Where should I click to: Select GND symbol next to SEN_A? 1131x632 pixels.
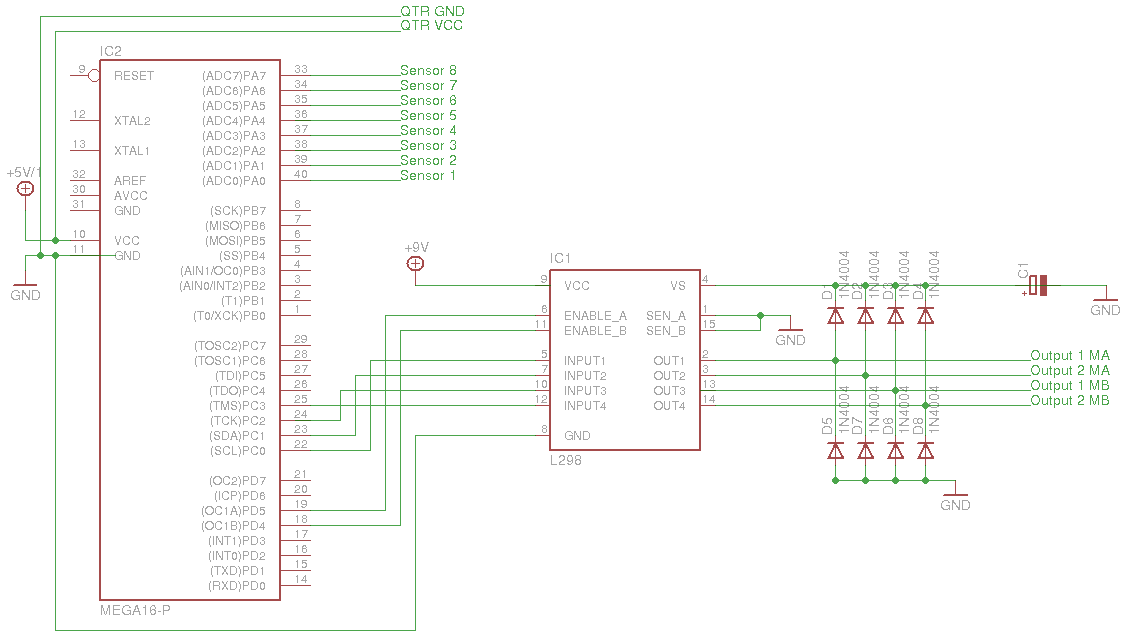point(791,336)
